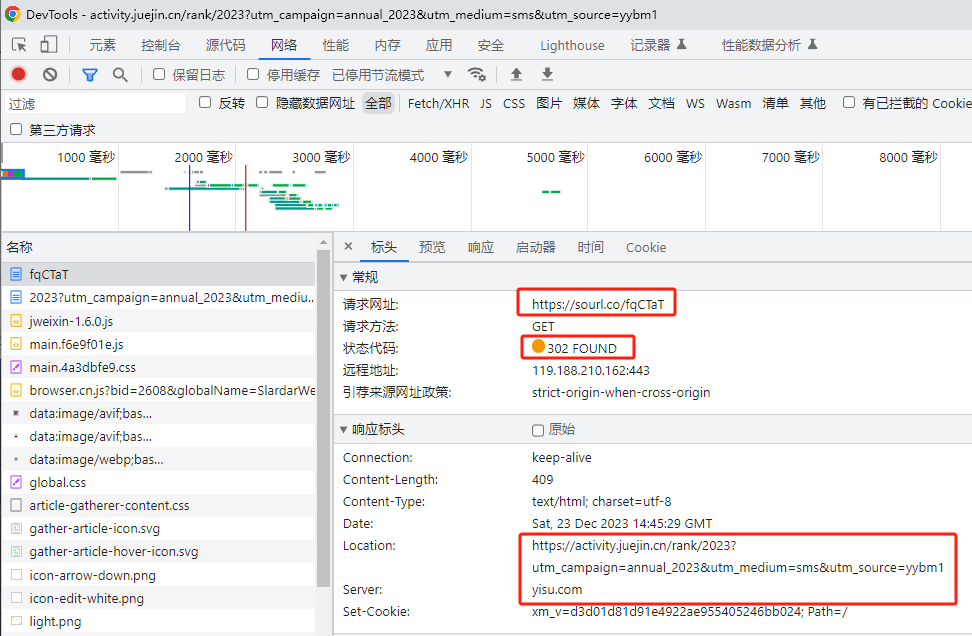Check the 第三方请求 checkbox
Viewport: 972px width, 636px height.
pos(16,129)
